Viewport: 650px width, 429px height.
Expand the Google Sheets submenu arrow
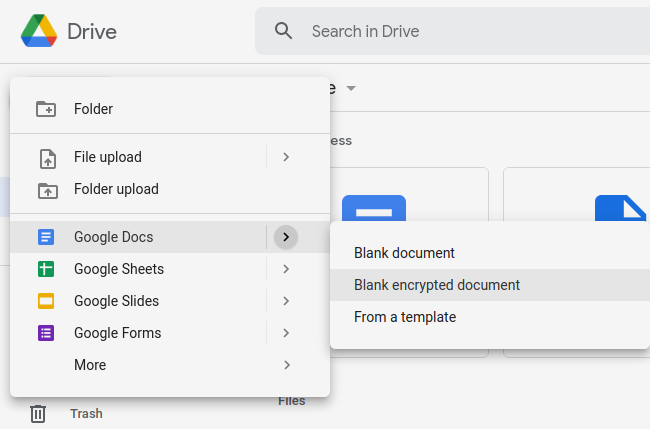[286, 269]
